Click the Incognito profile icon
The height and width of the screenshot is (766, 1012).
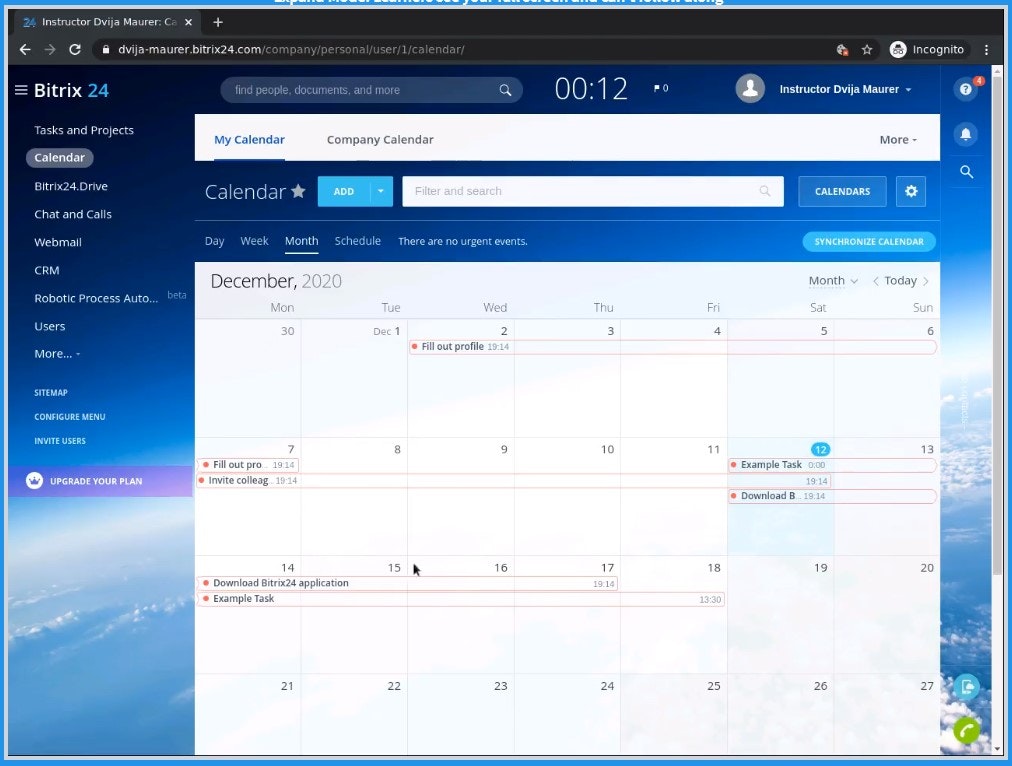898,50
